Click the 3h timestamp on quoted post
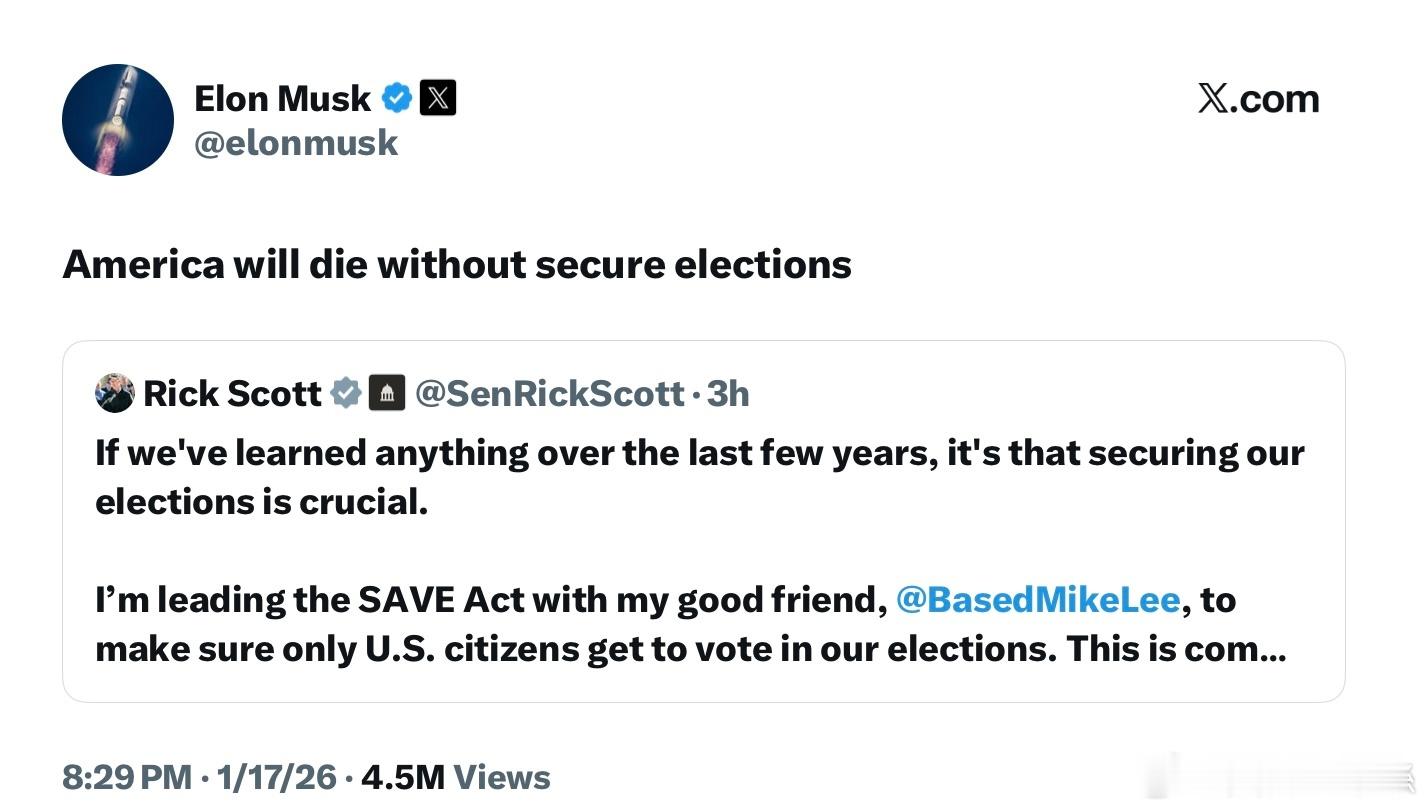1428x812 pixels. [728, 393]
